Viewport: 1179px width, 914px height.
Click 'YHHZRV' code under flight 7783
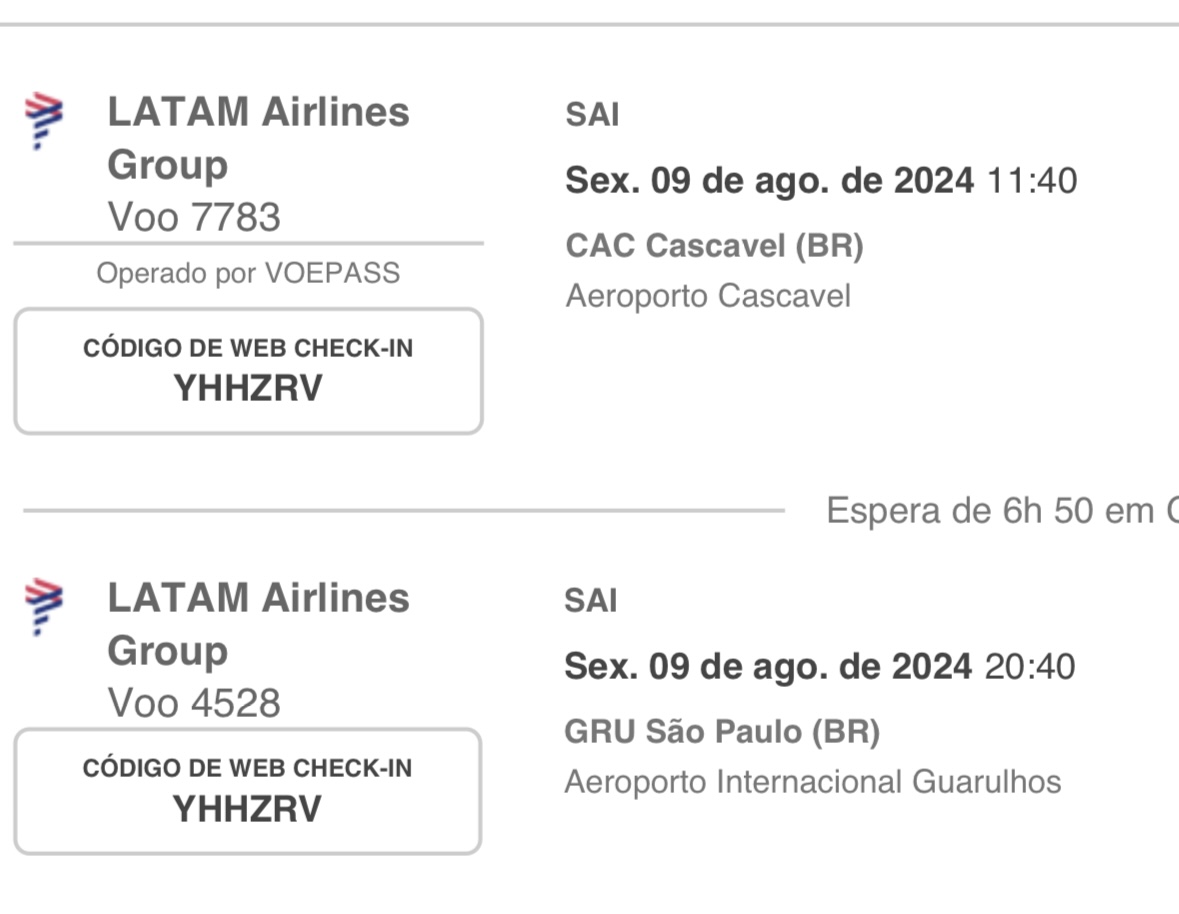click(x=248, y=389)
